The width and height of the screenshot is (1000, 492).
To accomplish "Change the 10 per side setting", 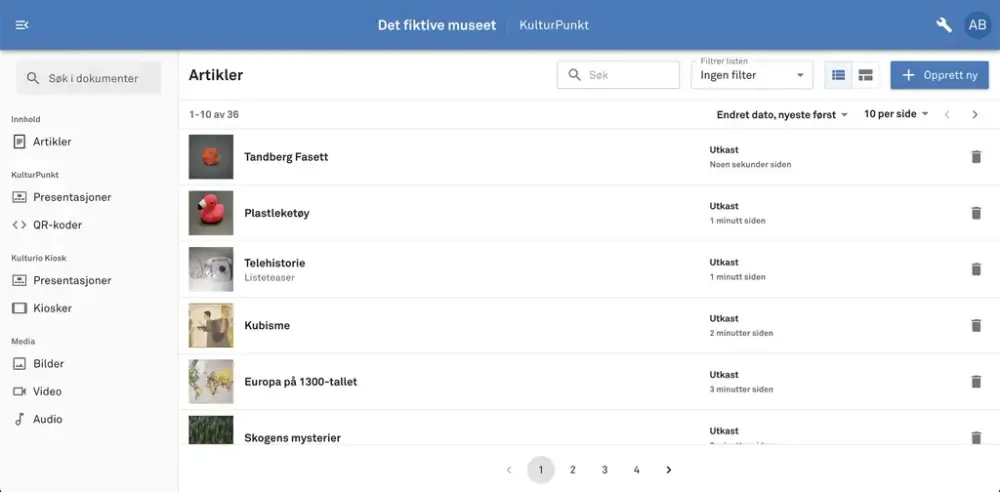I will pos(896,115).
